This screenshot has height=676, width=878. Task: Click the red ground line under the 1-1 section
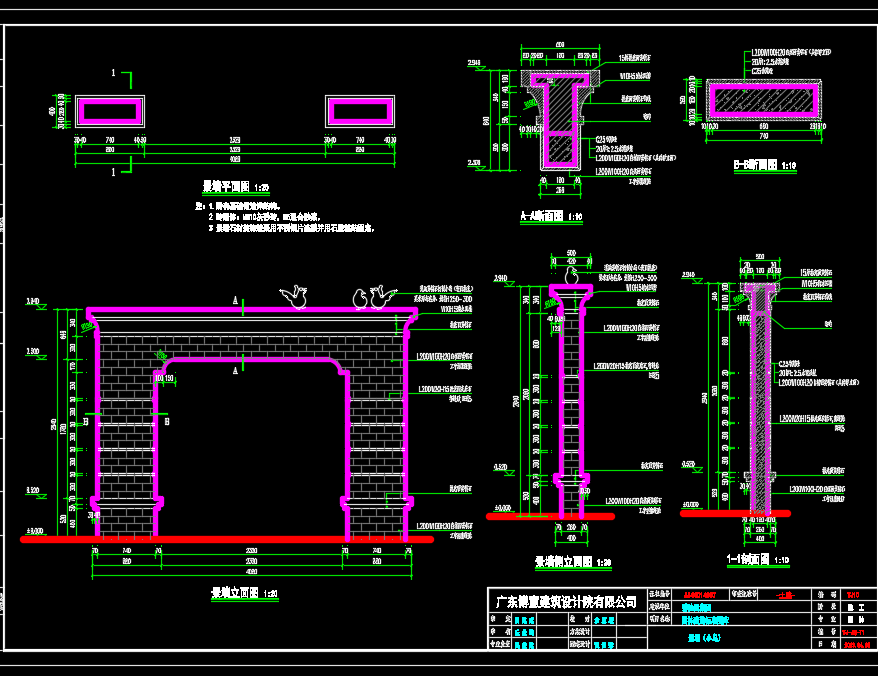tap(735, 513)
